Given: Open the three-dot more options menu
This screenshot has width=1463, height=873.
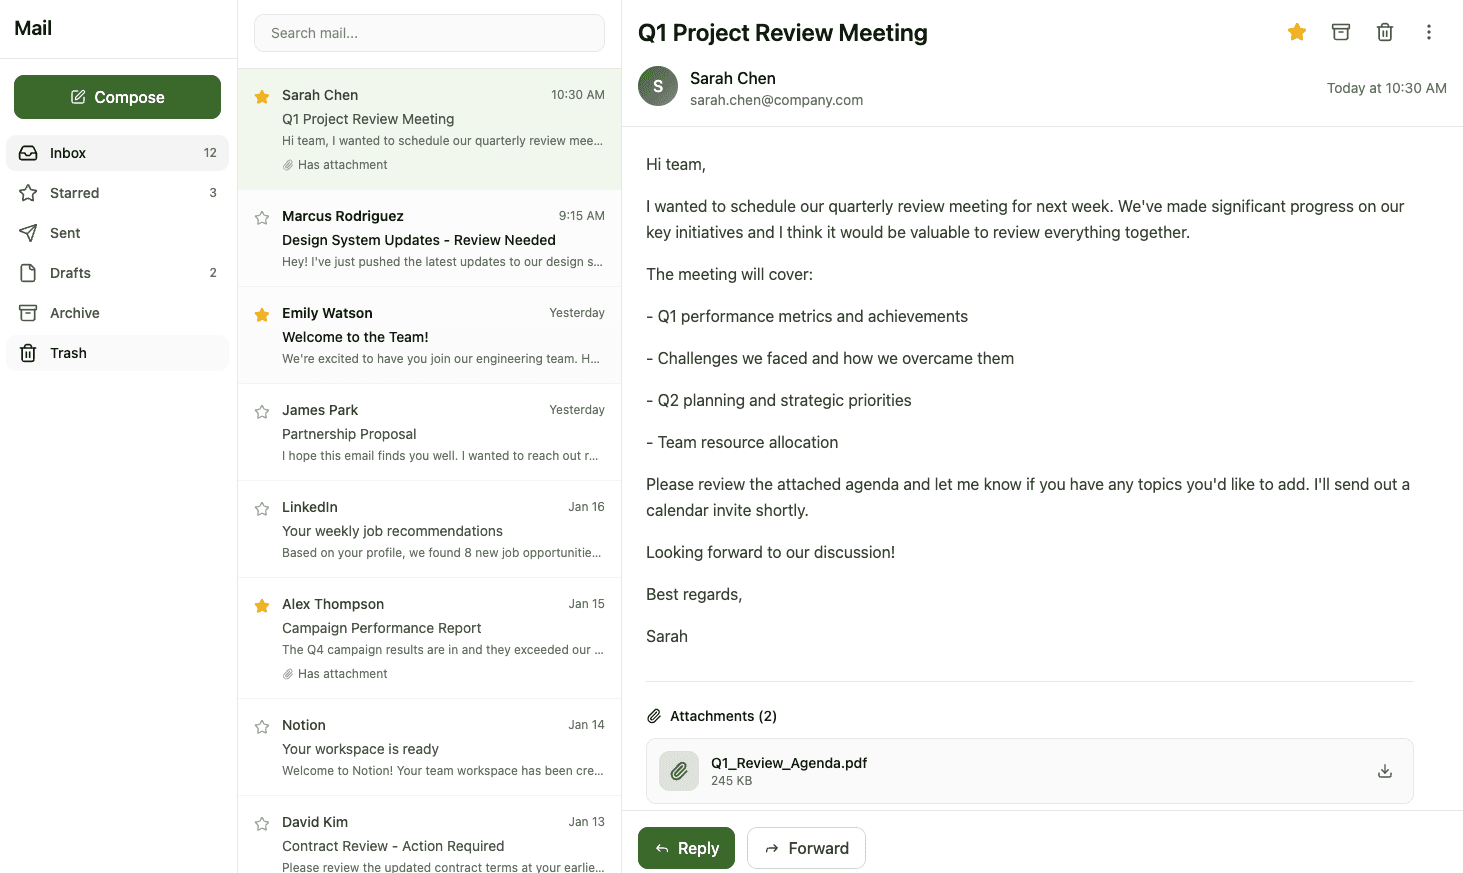Looking at the screenshot, I should tap(1429, 32).
